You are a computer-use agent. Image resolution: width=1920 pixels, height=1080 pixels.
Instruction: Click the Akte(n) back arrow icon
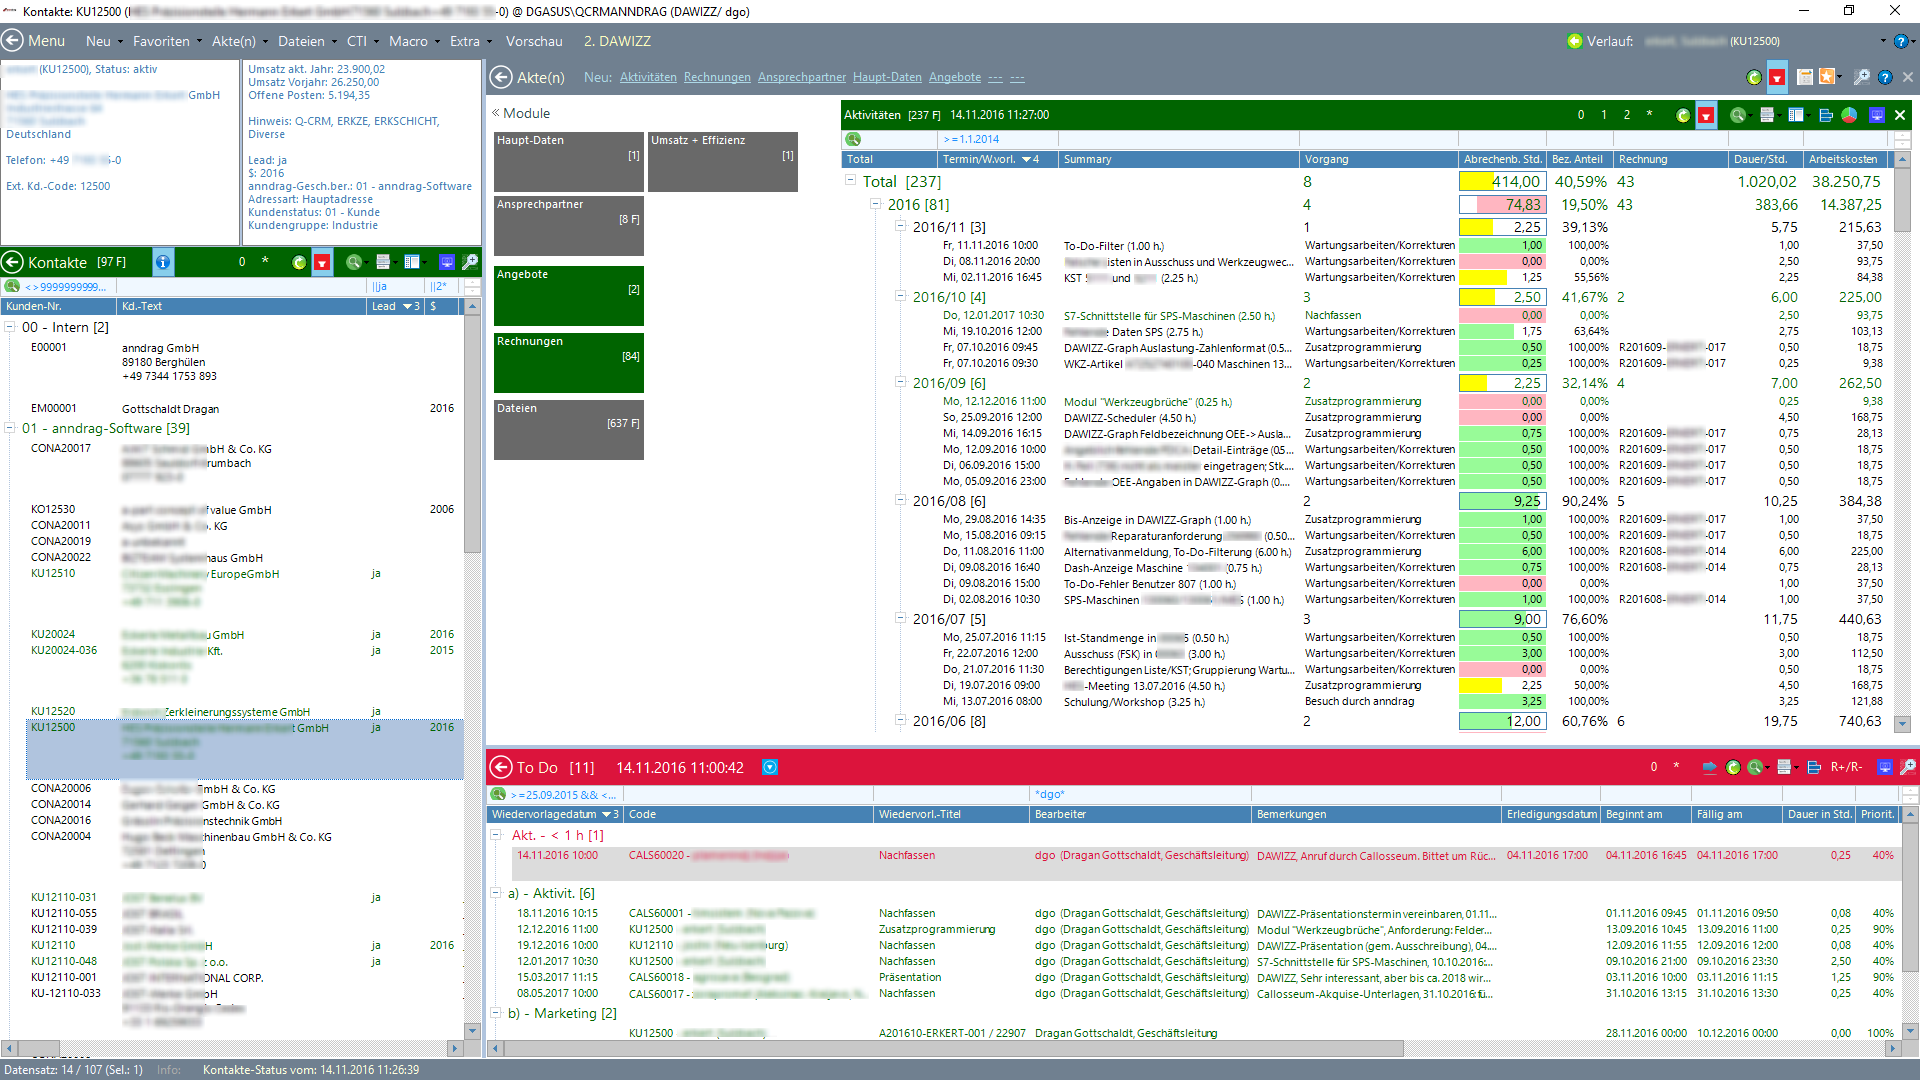click(x=501, y=77)
